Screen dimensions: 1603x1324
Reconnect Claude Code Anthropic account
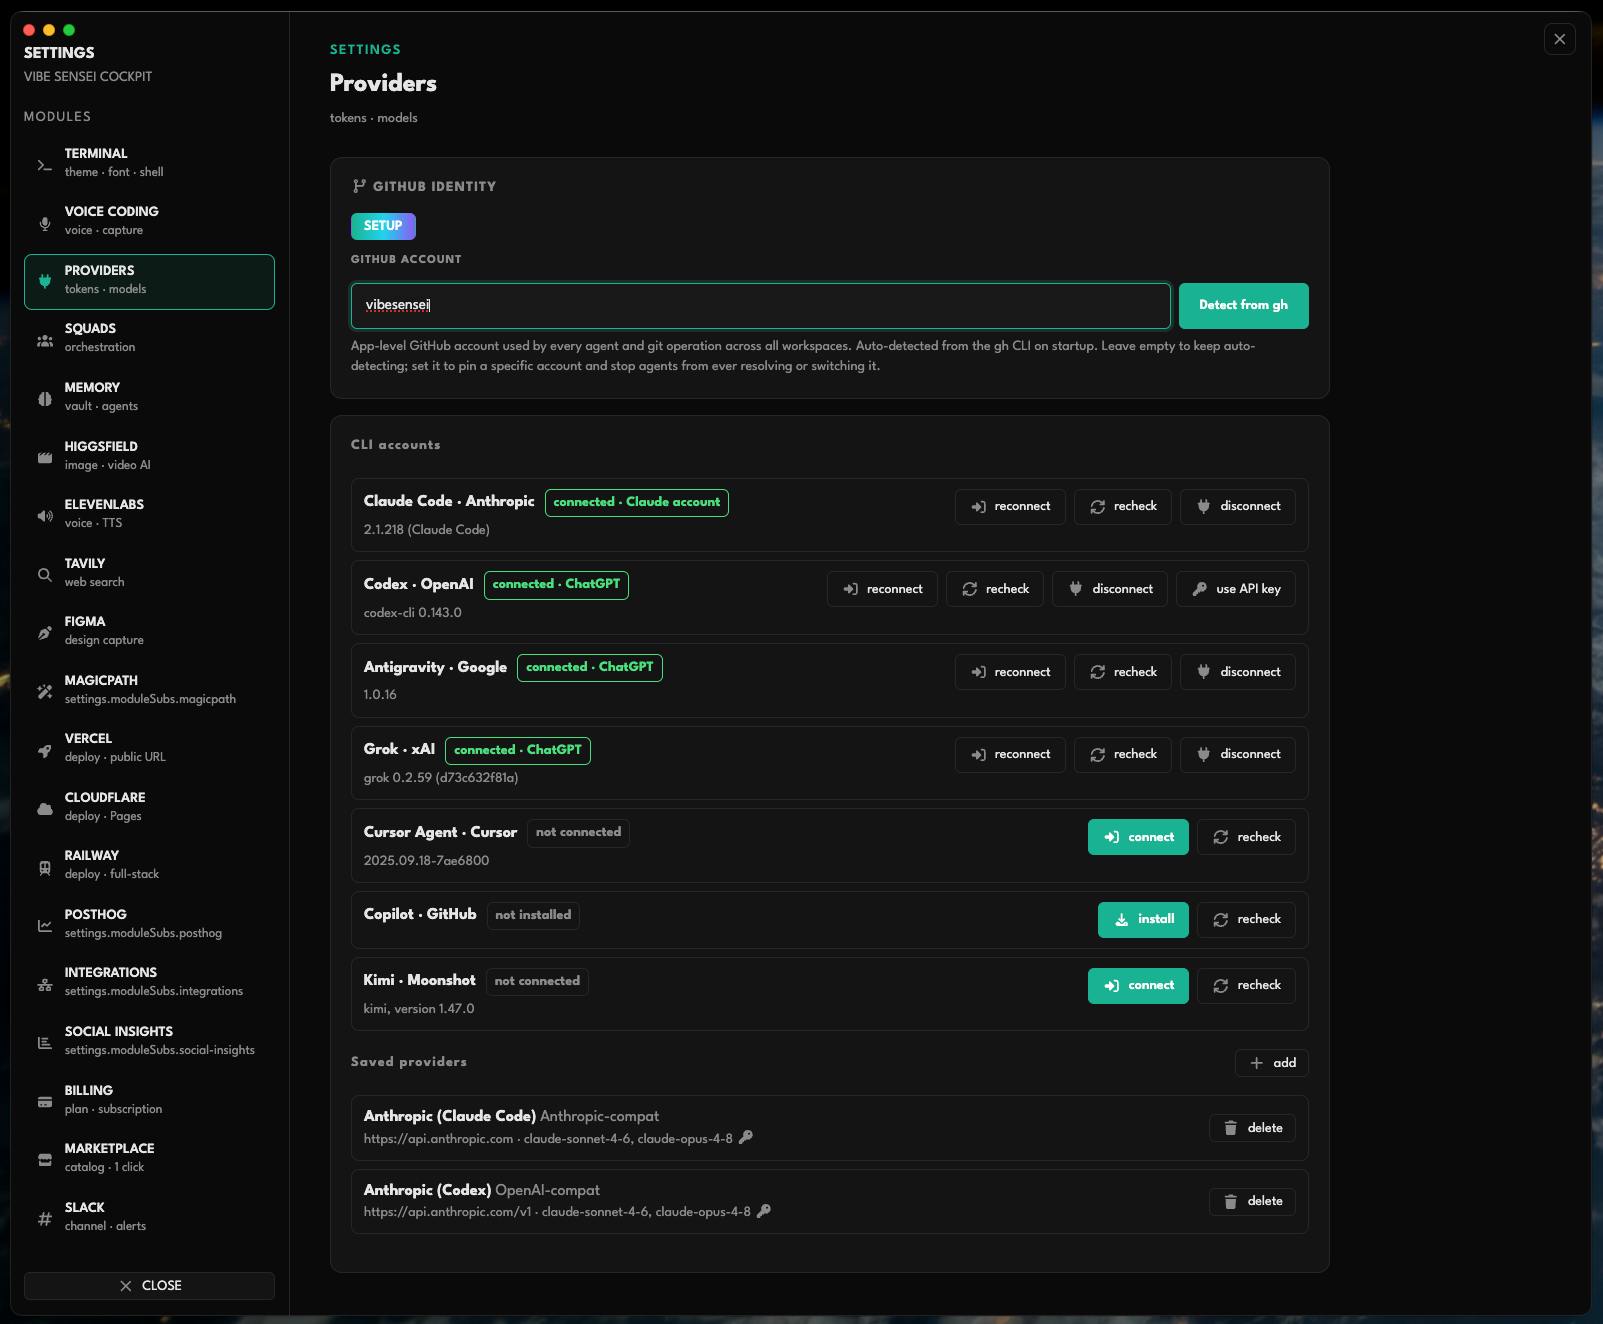click(x=1010, y=507)
